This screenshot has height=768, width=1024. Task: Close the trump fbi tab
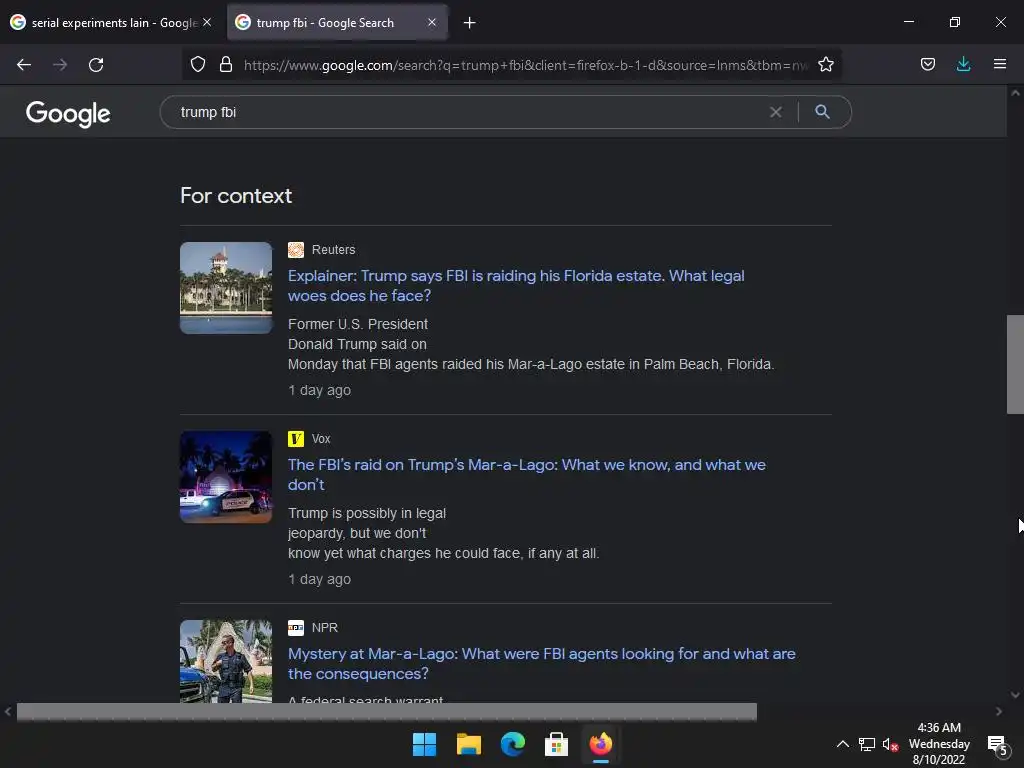tap(432, 22)
